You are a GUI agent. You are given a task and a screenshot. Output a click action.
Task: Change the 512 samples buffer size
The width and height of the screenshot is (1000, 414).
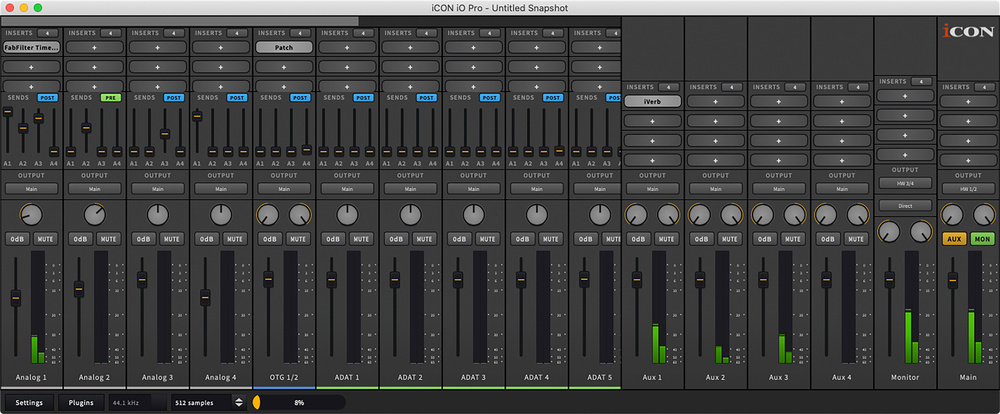tap(208, 403)
